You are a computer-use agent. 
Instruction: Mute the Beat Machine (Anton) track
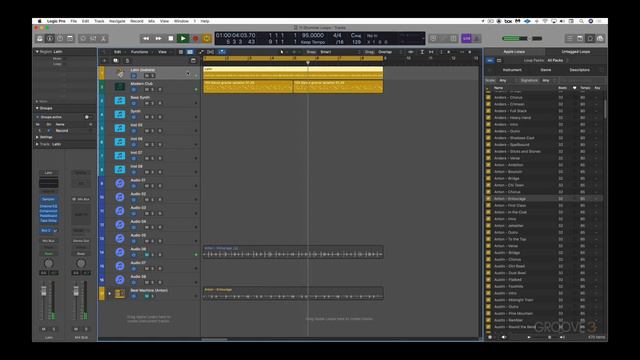pyautogui.click(x=147, y=296)
